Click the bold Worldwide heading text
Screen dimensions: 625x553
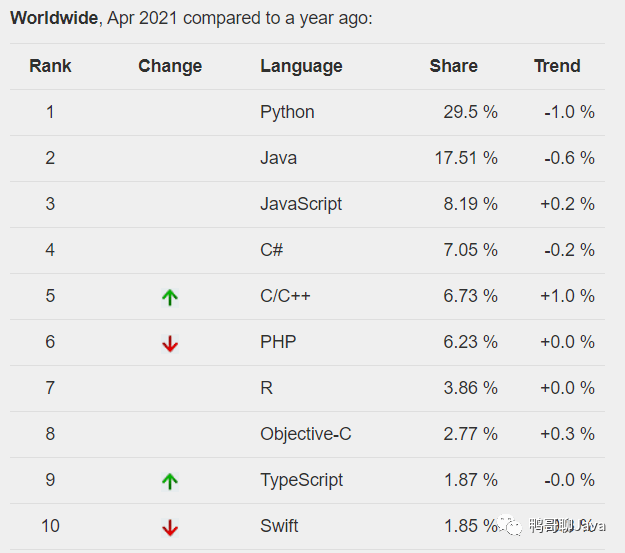tap(52, 18)
